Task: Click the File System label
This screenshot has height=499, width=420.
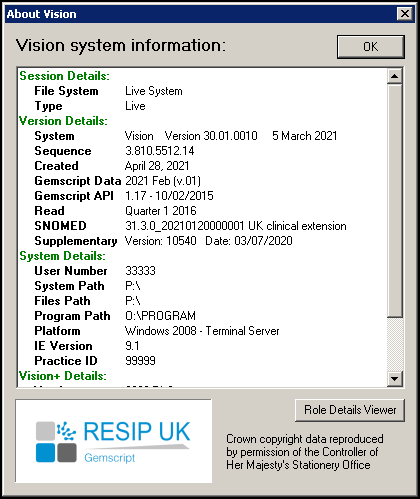Action: [66, 91]
